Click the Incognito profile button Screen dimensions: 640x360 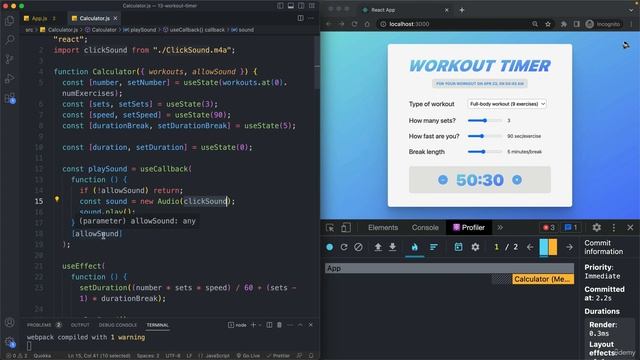click(x=603, y=24)
